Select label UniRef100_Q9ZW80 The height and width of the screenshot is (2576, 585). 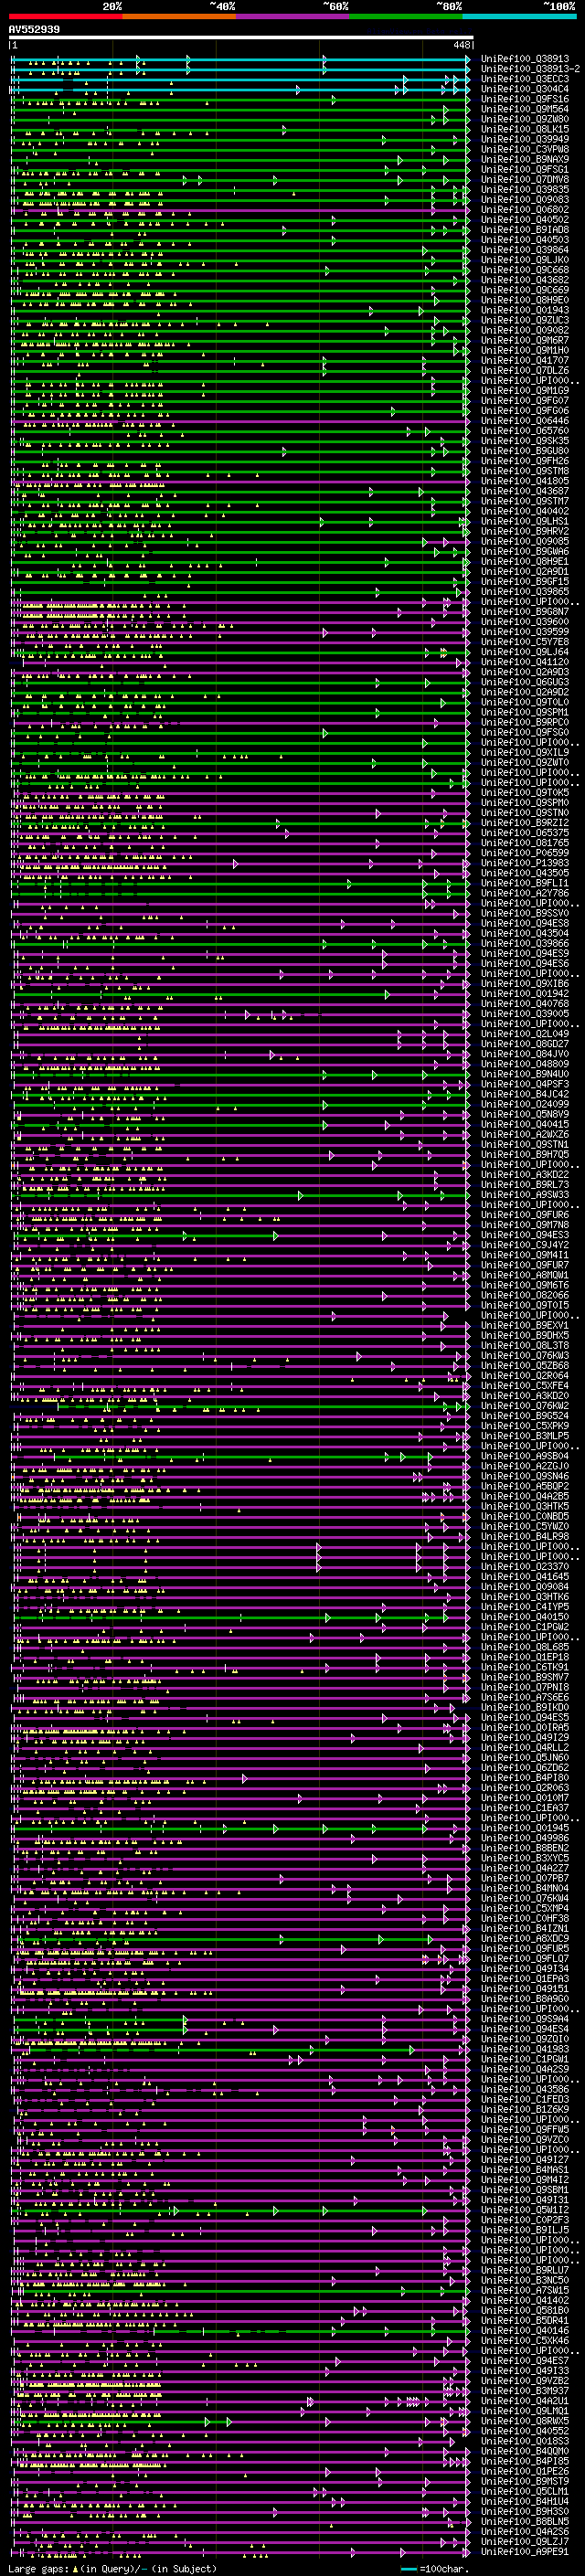525,119
